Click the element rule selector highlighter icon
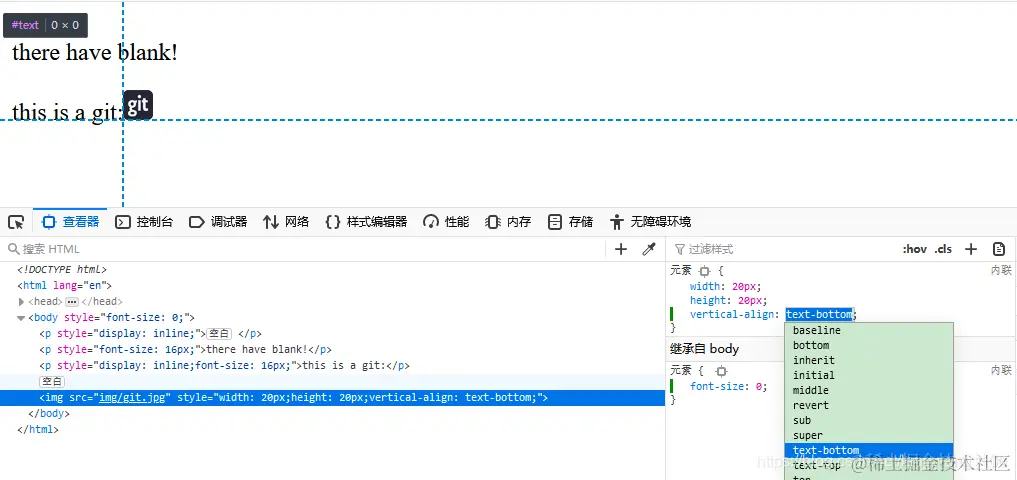The width and height of the screenshot is (1017, 480). [705, 271]
